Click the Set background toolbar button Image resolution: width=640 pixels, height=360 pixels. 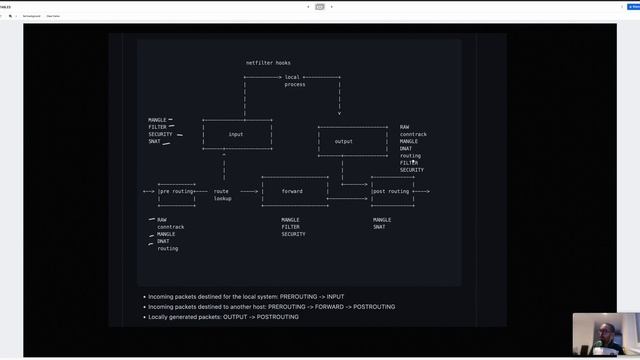(x=31, y=16)
